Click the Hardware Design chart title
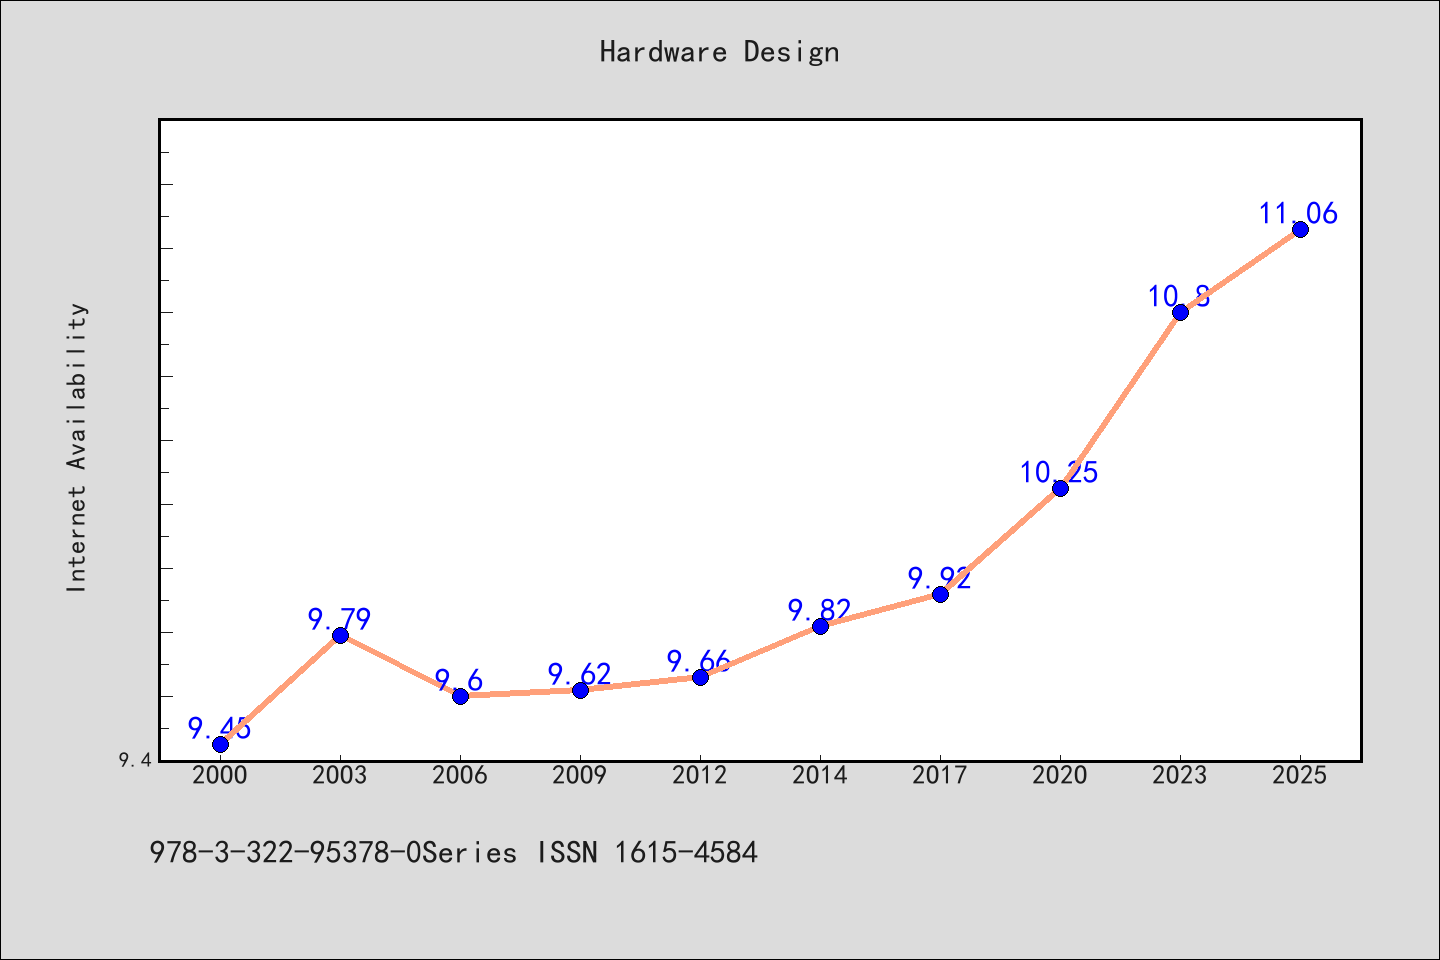The height and width of the screenshot is (960, 1440). coord(719,52)
